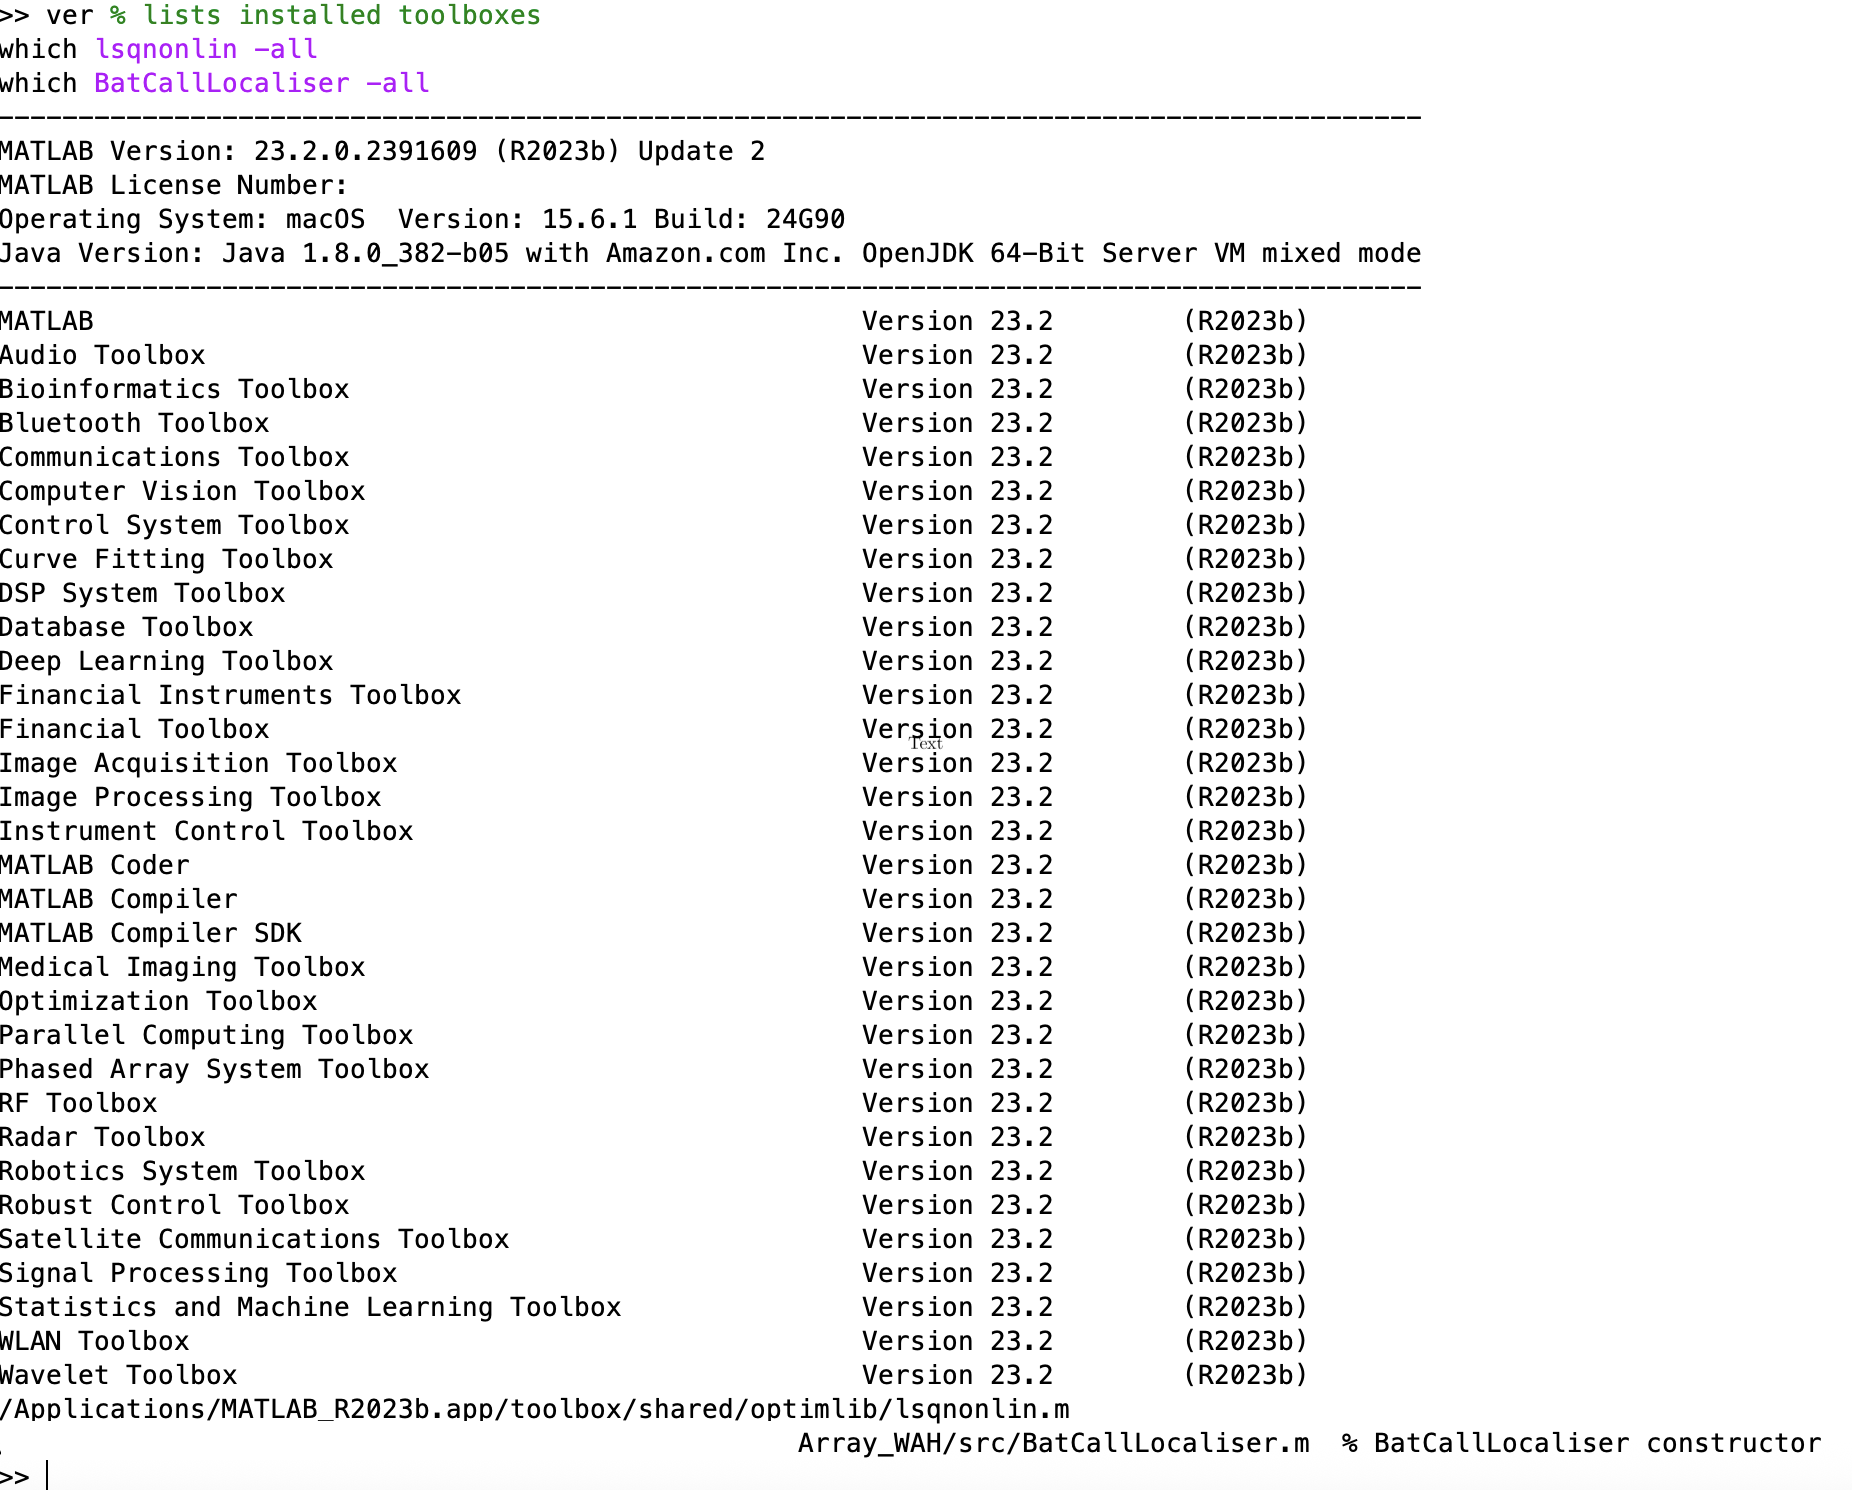Click the Signal Processing Toolbox entry
The width and height of the screenshot is (1852, 1490).
coord(198,1273)
